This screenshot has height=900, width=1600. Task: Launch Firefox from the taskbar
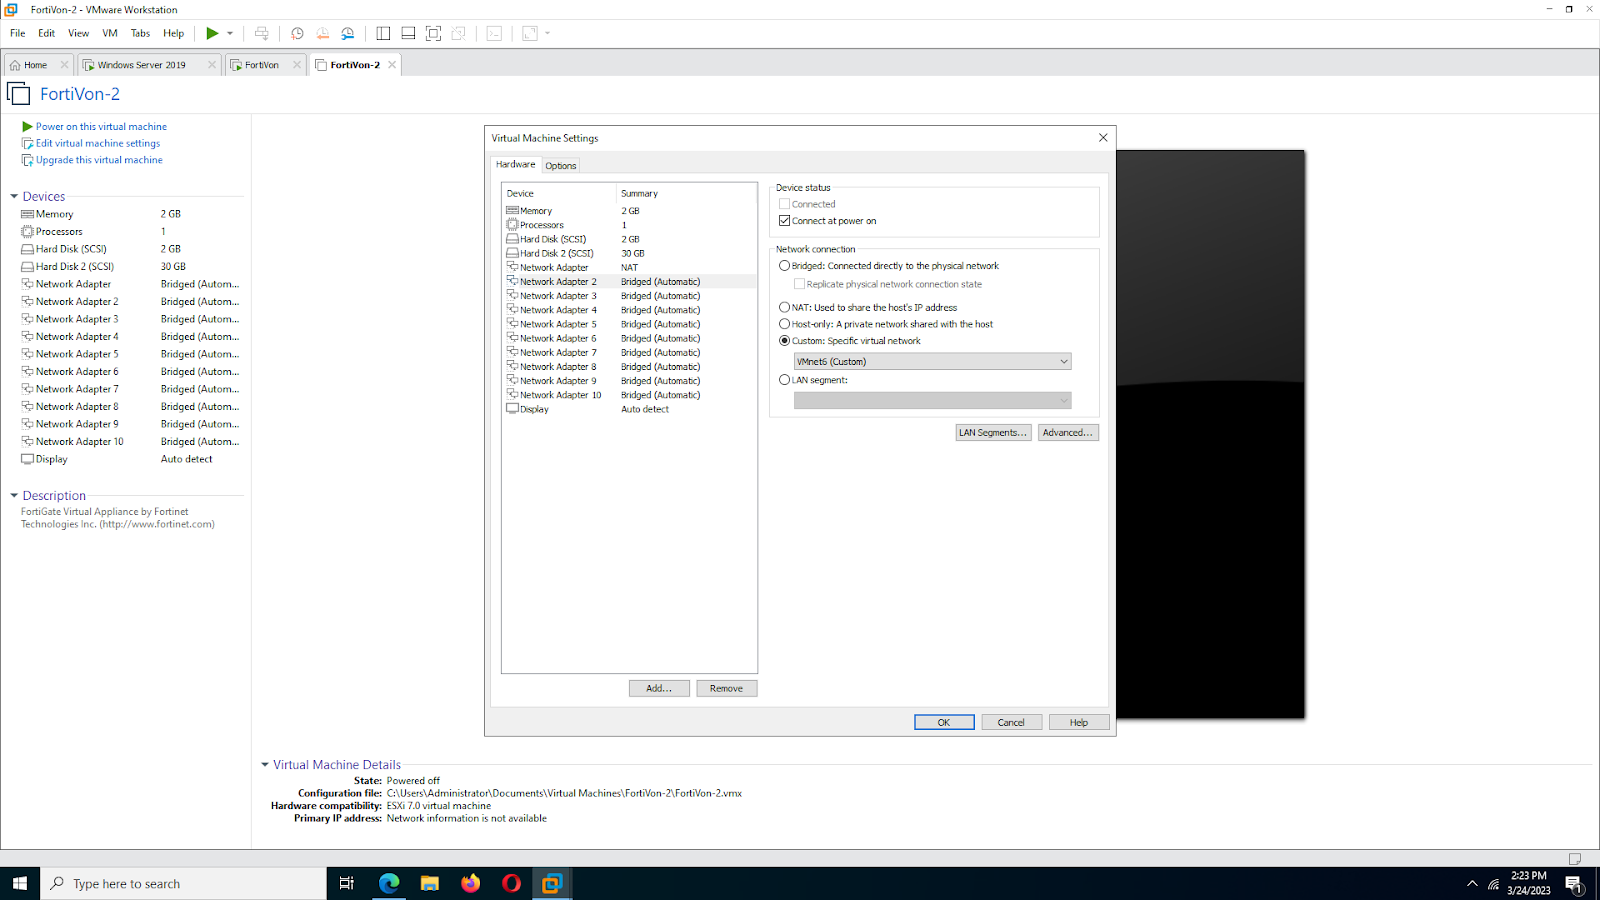[x=471, y=883]
